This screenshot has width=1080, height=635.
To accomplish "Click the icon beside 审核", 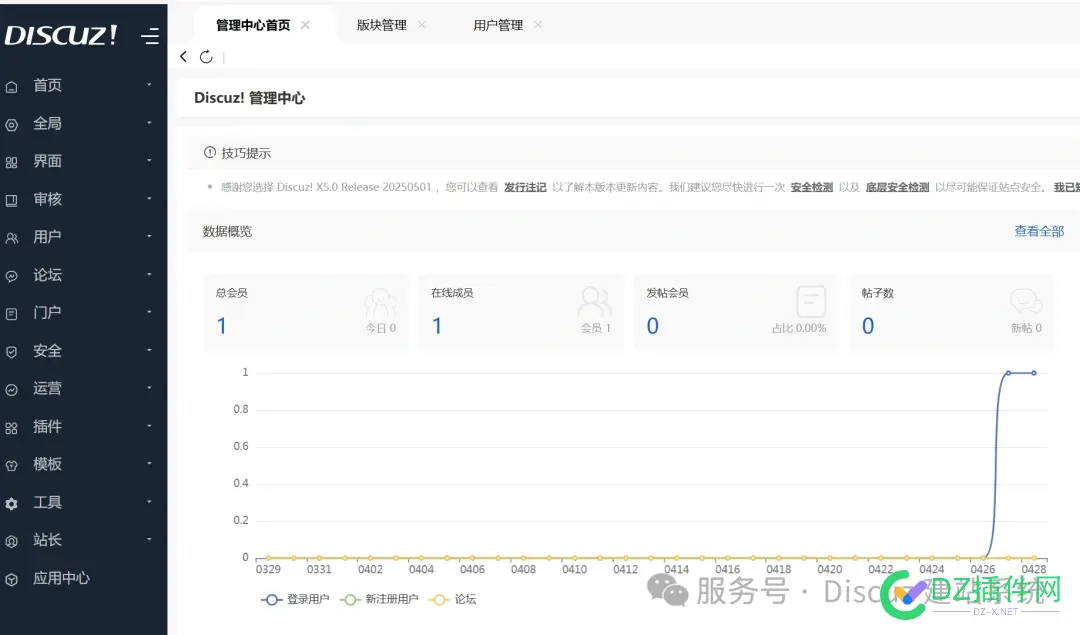I will coord(12,200).
